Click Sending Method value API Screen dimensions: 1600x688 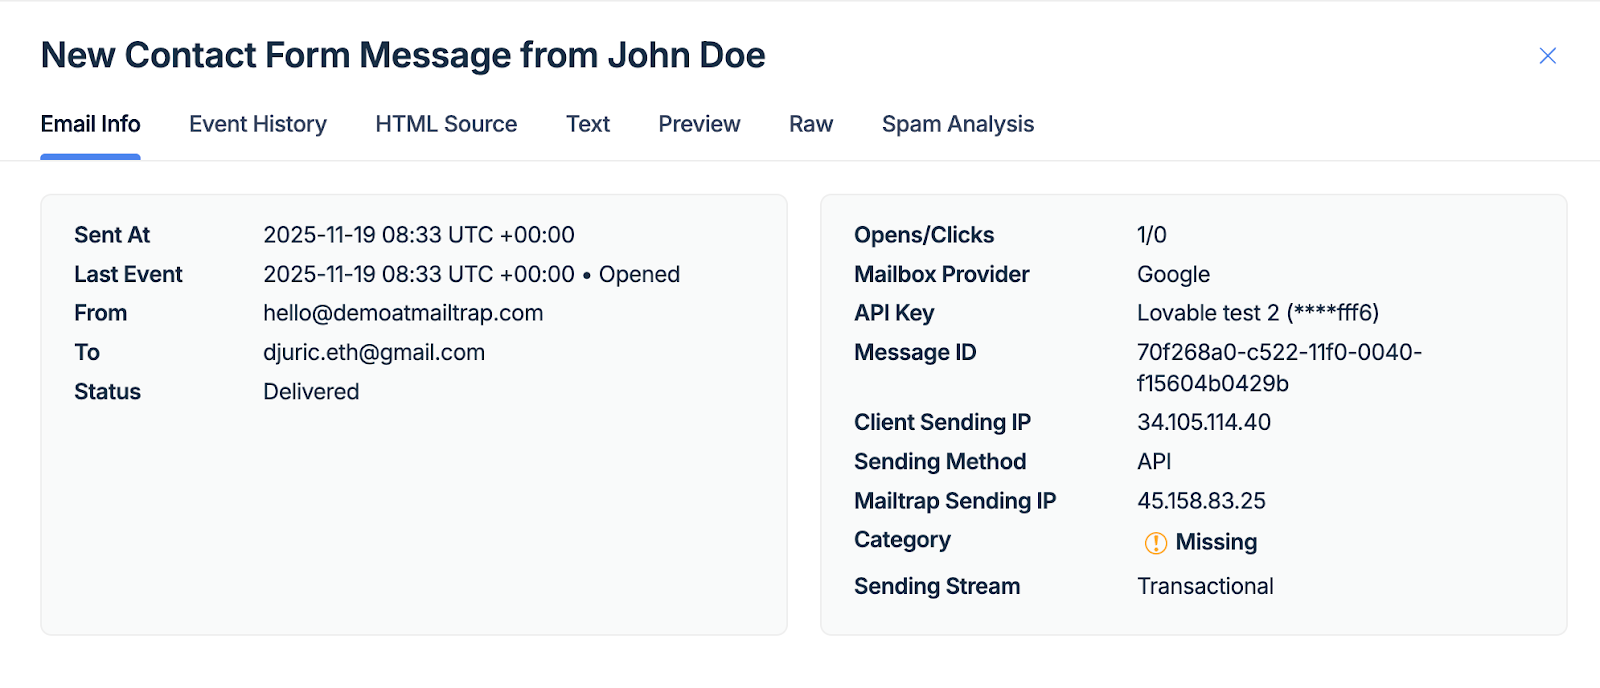pyautogui.click(x=1154, y=461)
